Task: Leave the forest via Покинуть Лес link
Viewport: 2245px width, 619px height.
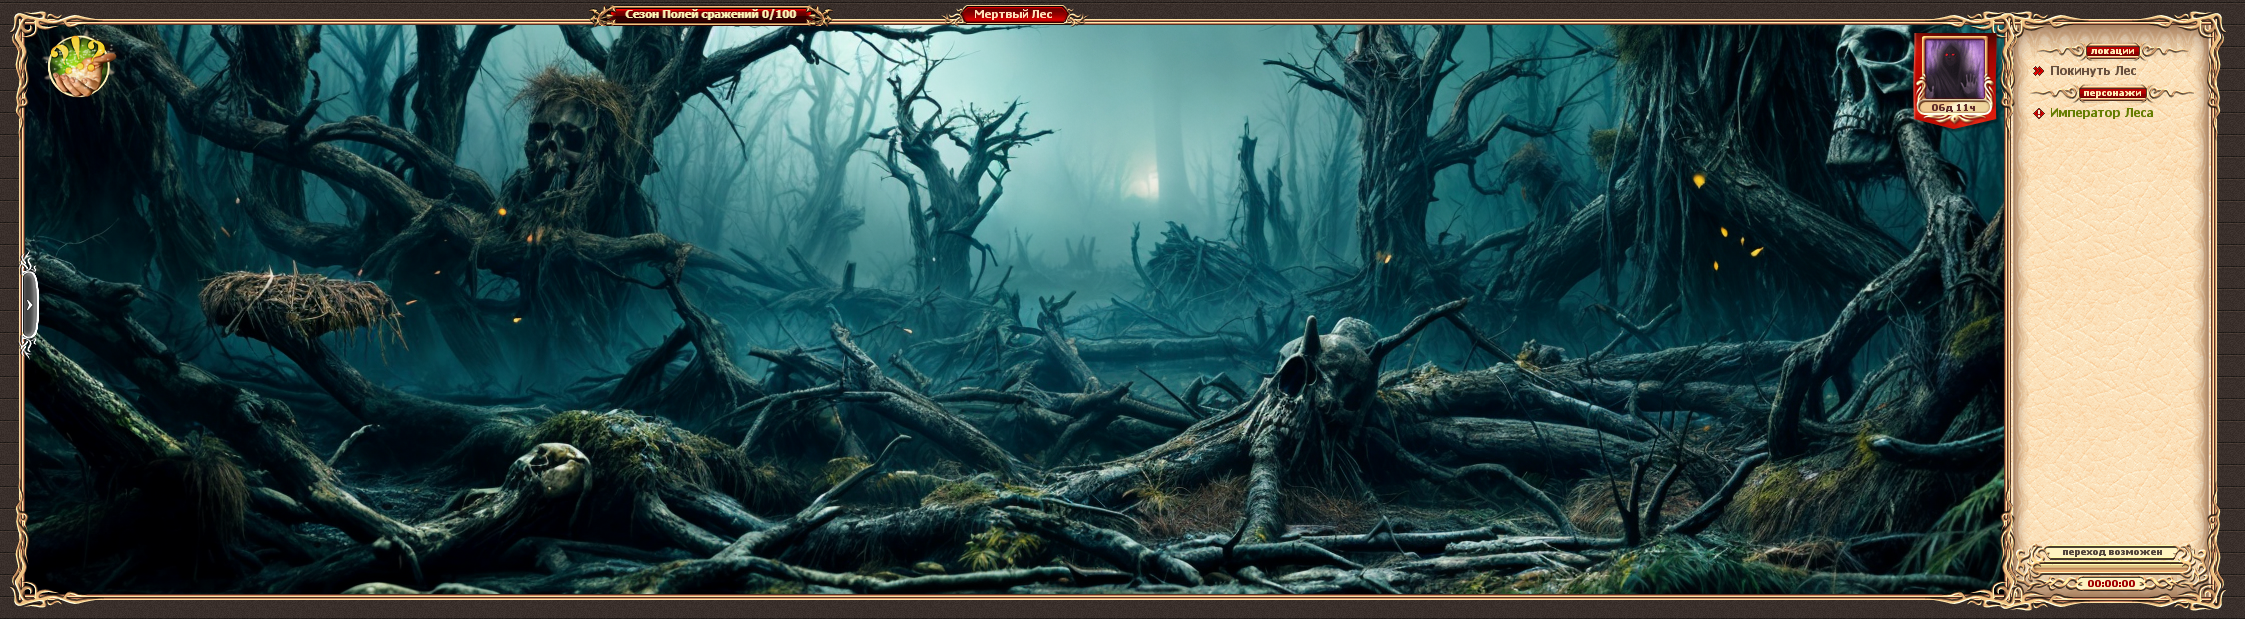Action: point(2093,71)
